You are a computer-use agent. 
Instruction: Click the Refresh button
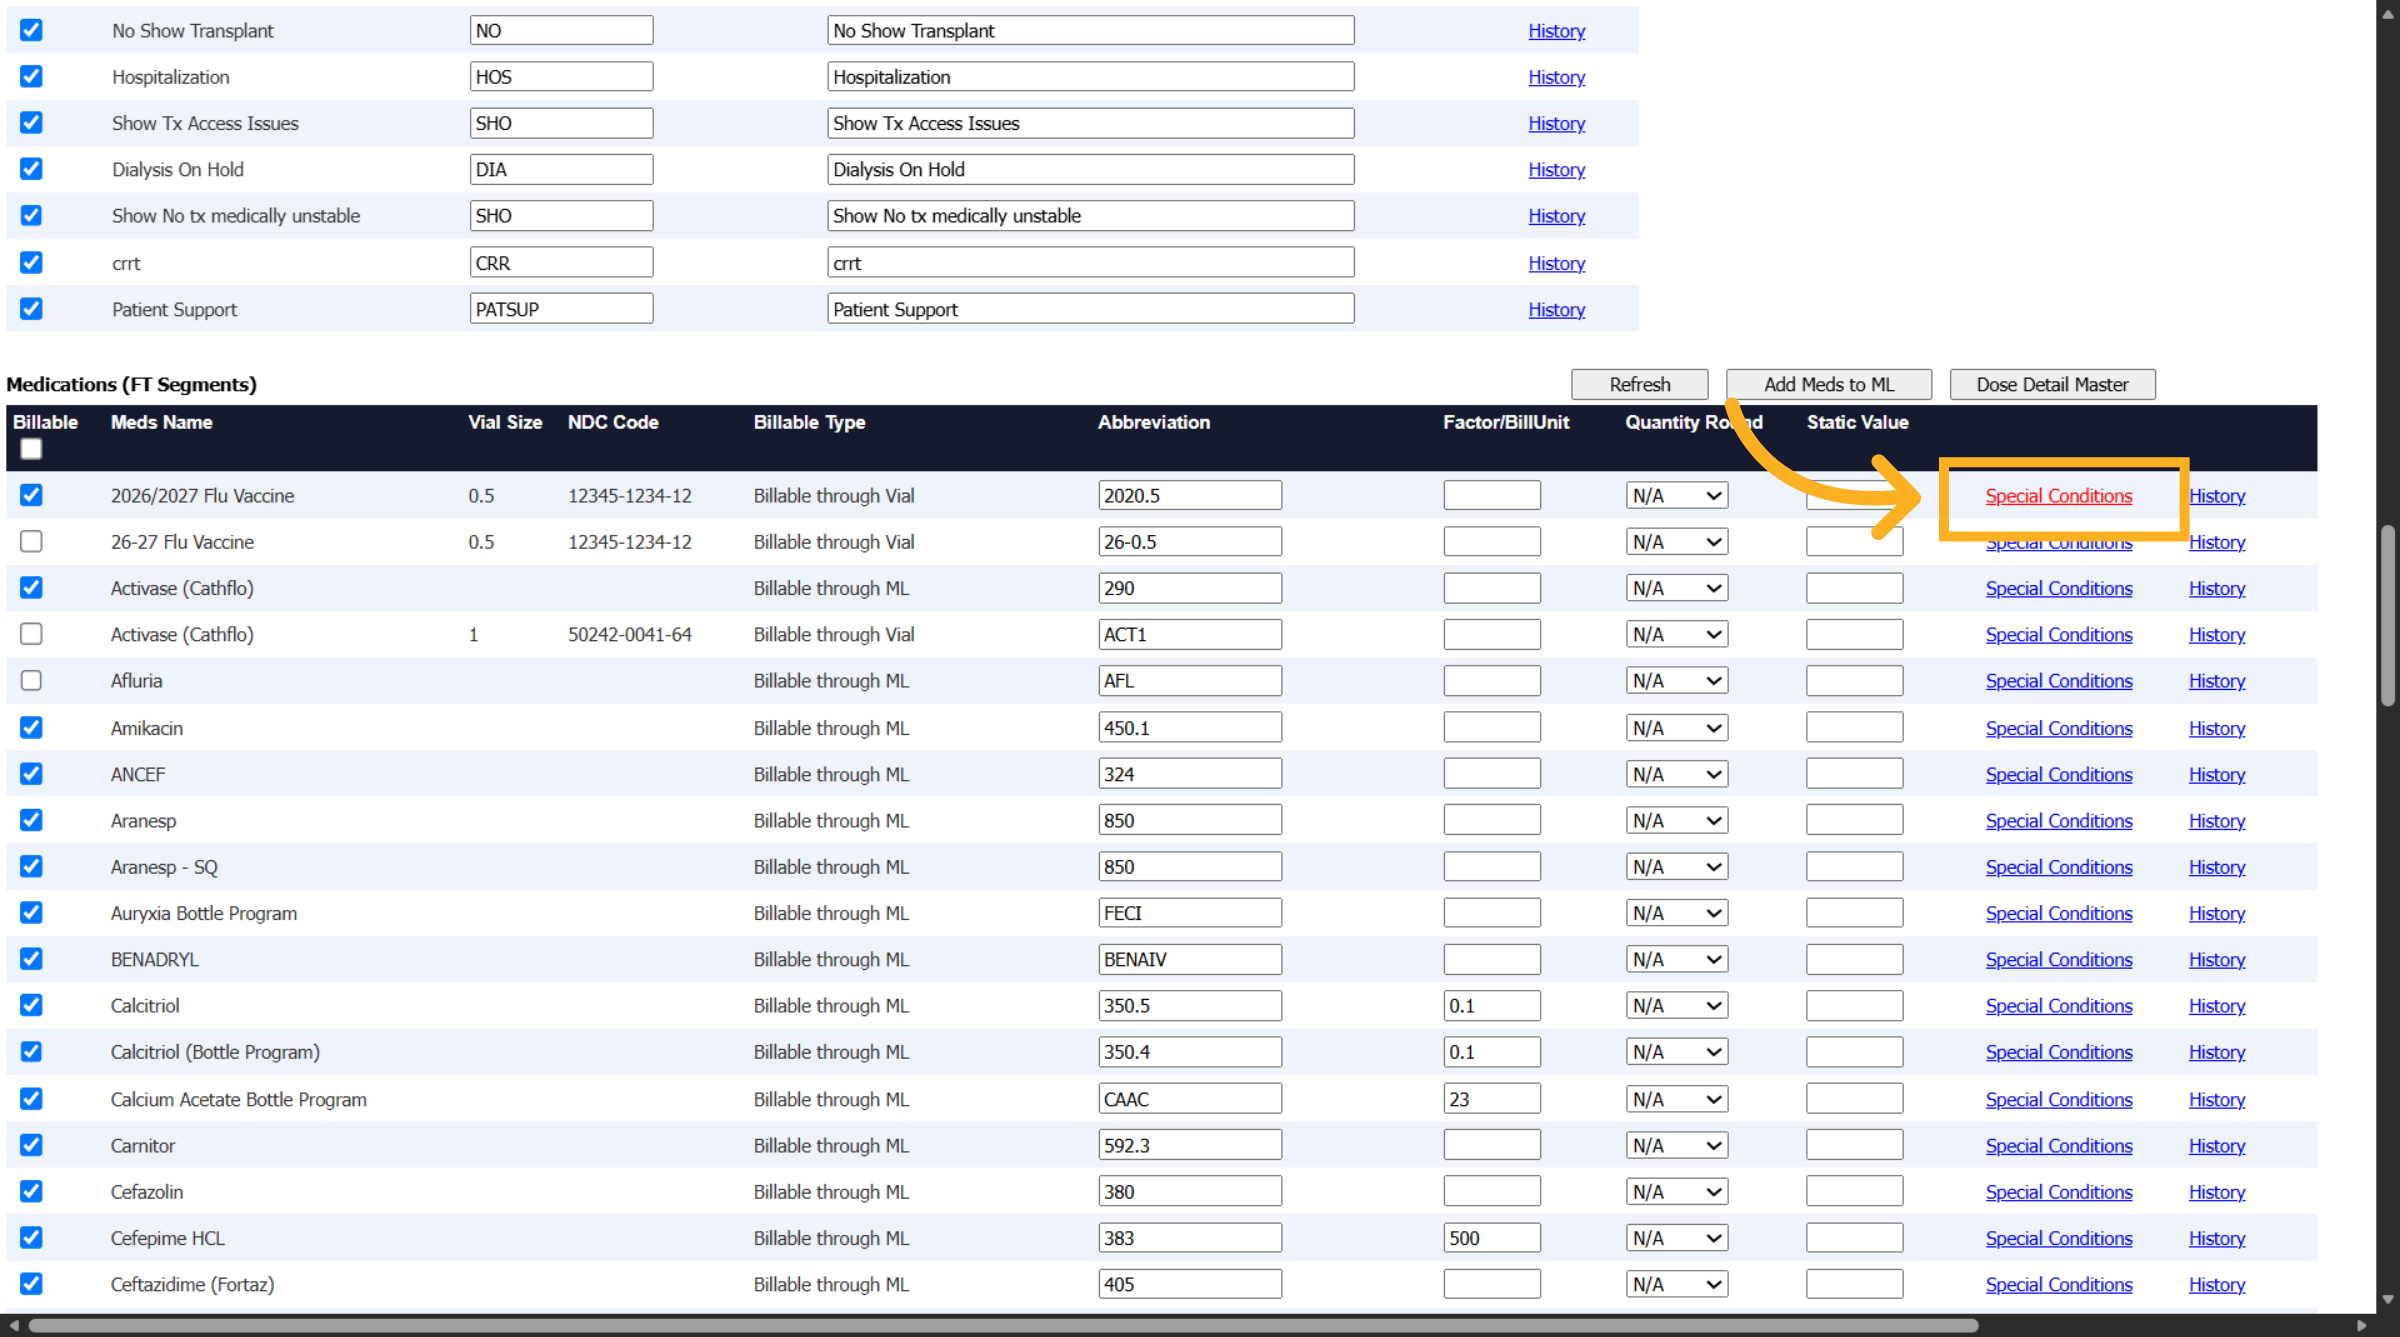click(x=1640, y=384)
